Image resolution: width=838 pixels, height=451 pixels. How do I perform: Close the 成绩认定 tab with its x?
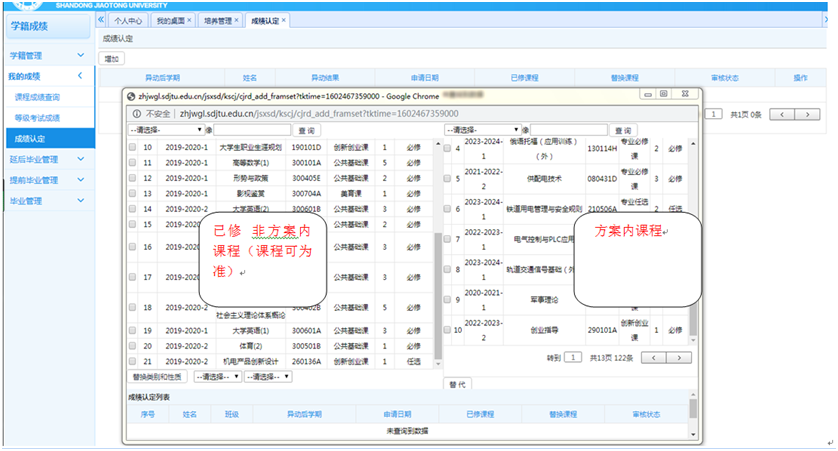pyautogui.click(x=284, y=20)
